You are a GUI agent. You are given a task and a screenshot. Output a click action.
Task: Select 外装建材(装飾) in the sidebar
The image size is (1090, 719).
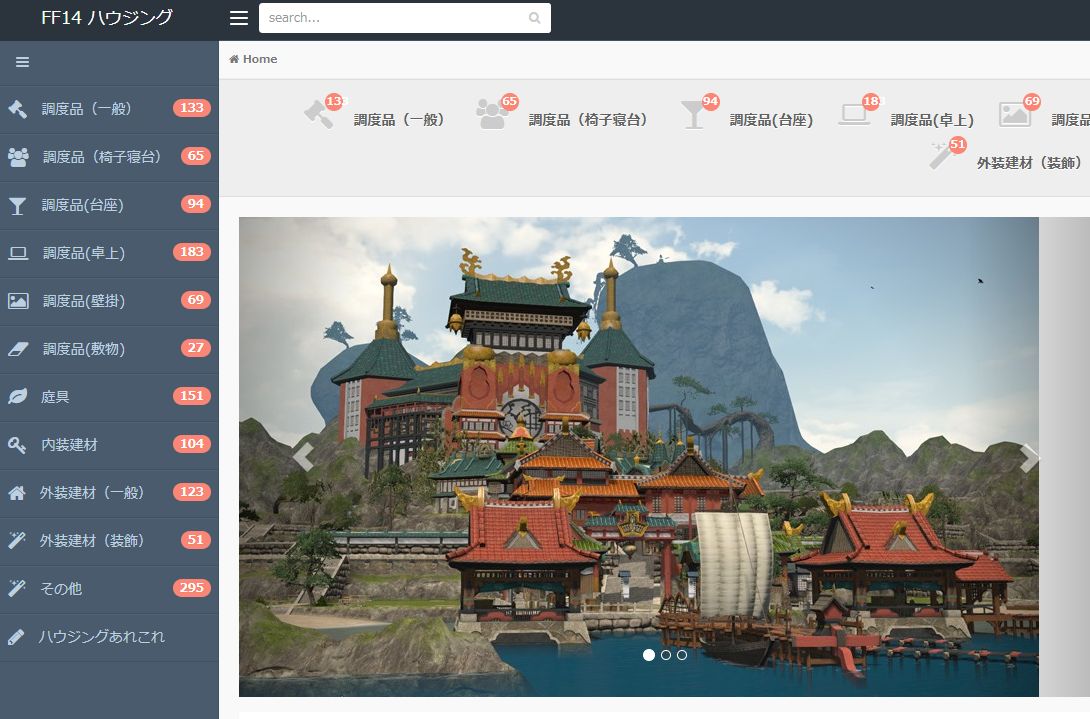click(109, 541)
